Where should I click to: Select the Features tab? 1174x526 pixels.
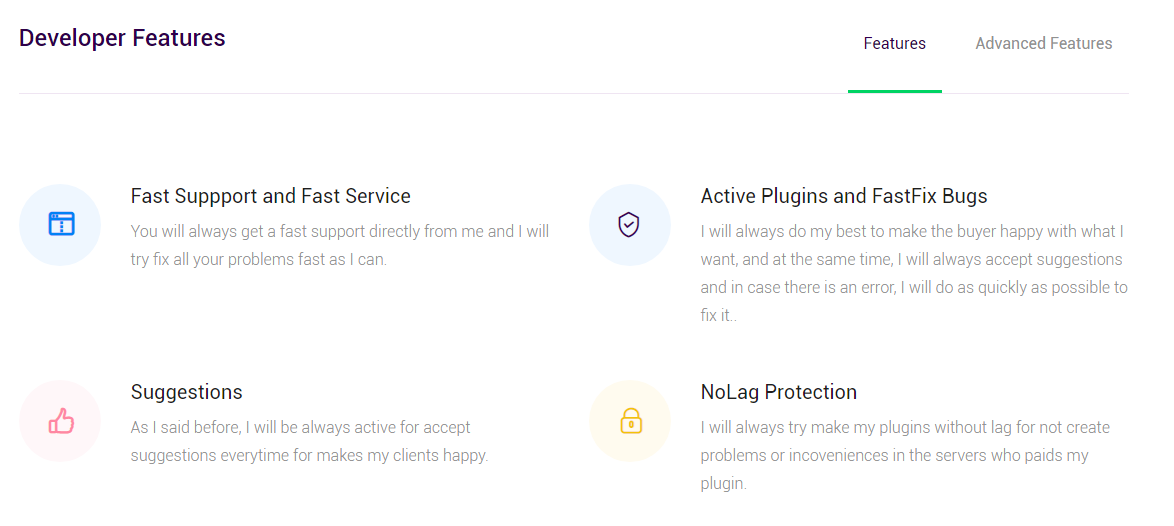(894, 43)
